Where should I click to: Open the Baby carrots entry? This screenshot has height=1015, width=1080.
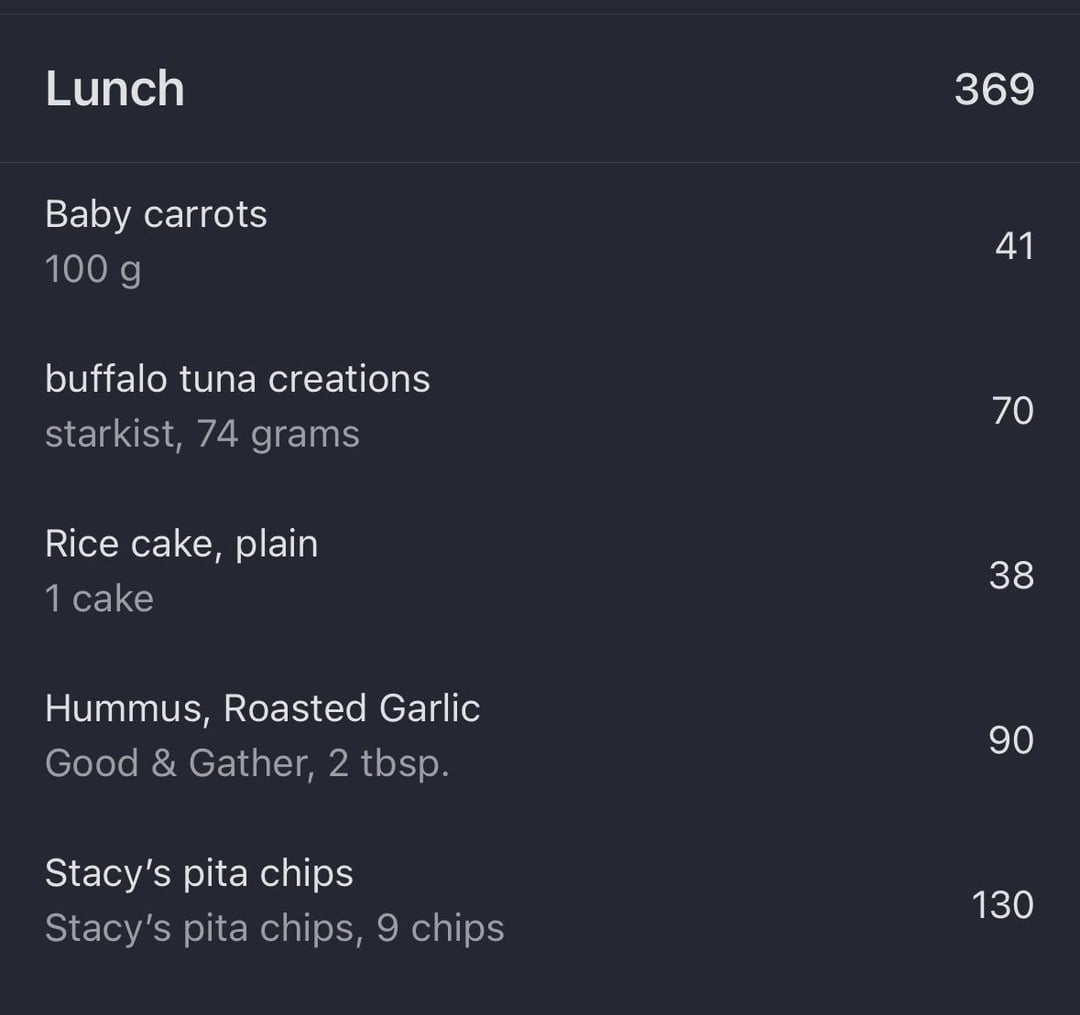(540, 242)
